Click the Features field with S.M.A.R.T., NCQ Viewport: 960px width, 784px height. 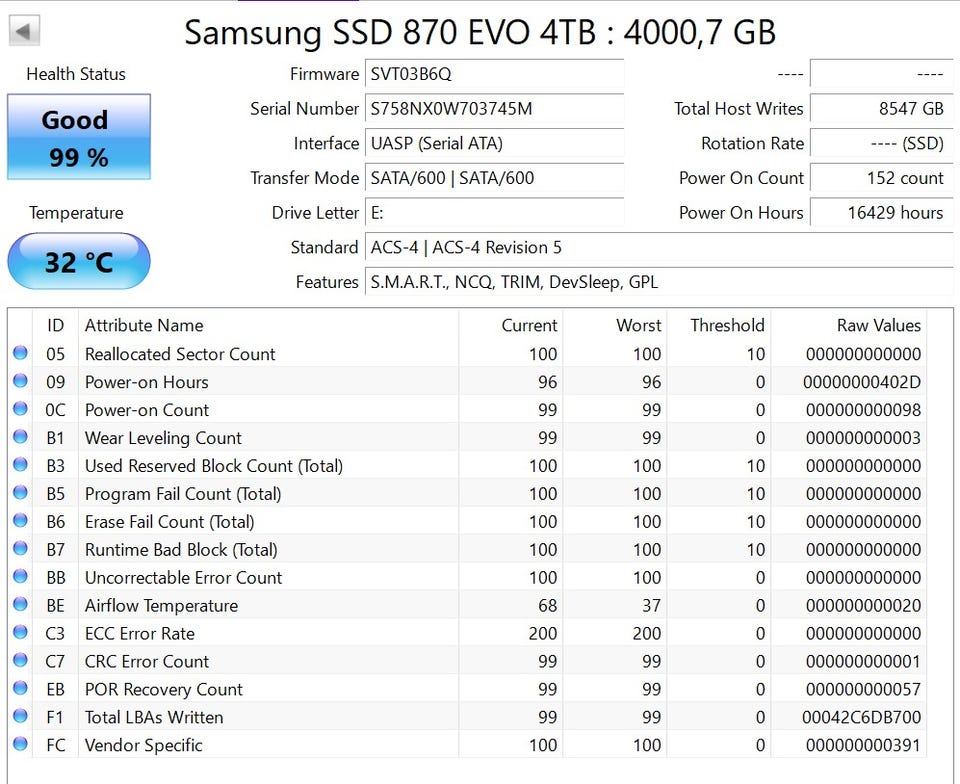tap(659, 282)
